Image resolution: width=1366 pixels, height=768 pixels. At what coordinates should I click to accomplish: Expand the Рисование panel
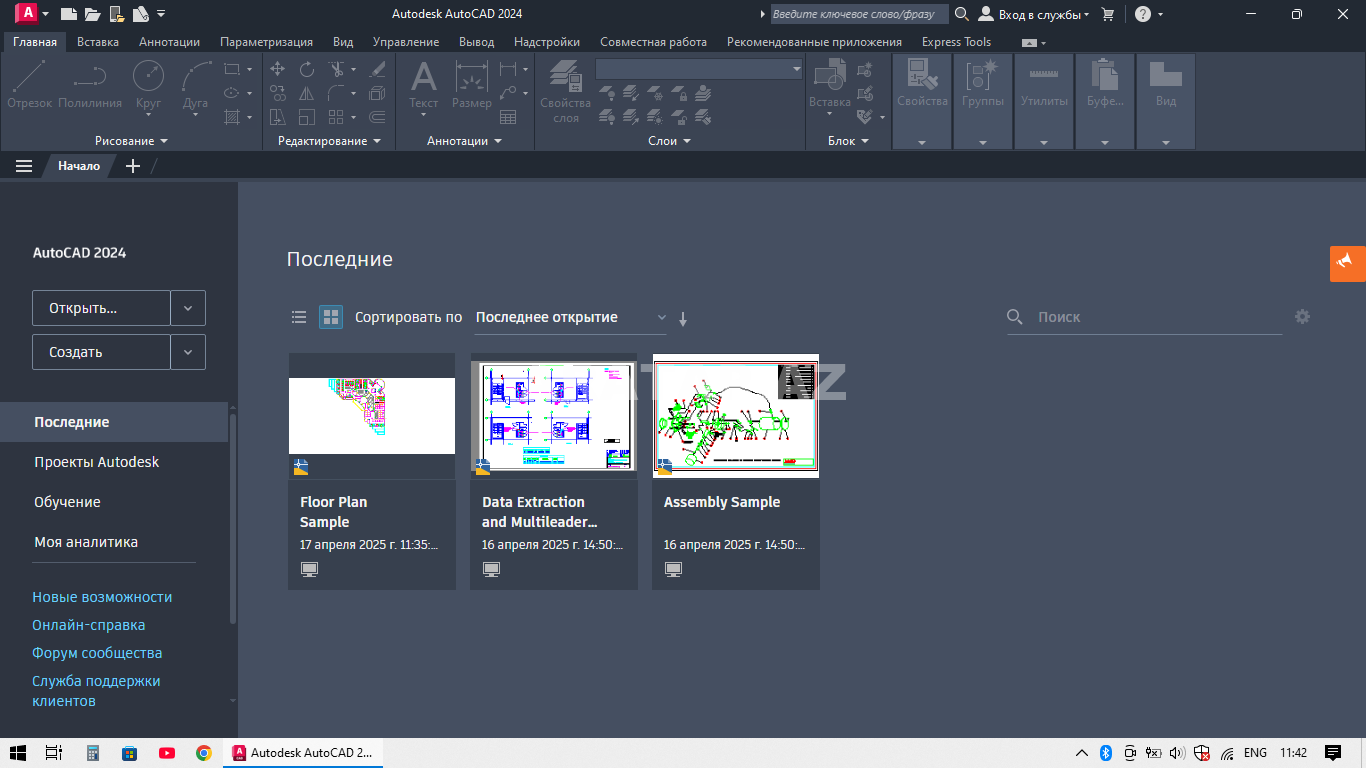click(131, 141)
